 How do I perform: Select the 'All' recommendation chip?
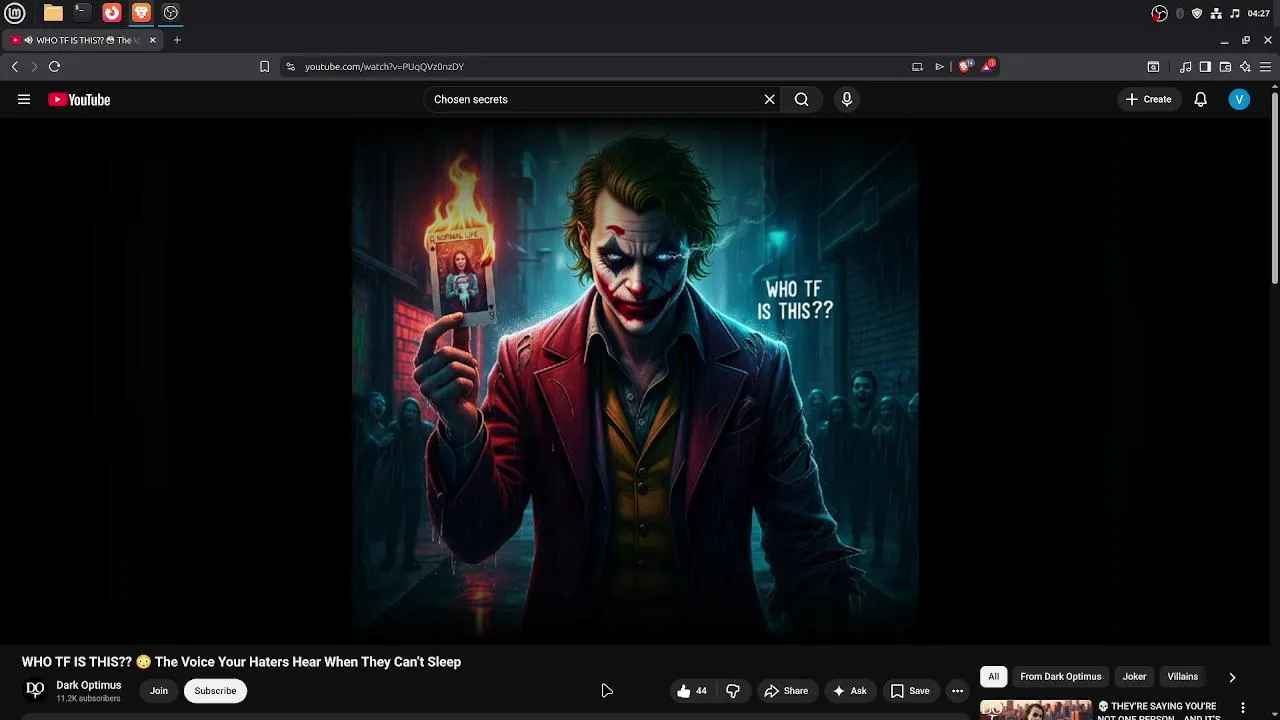tap(993, 676)
